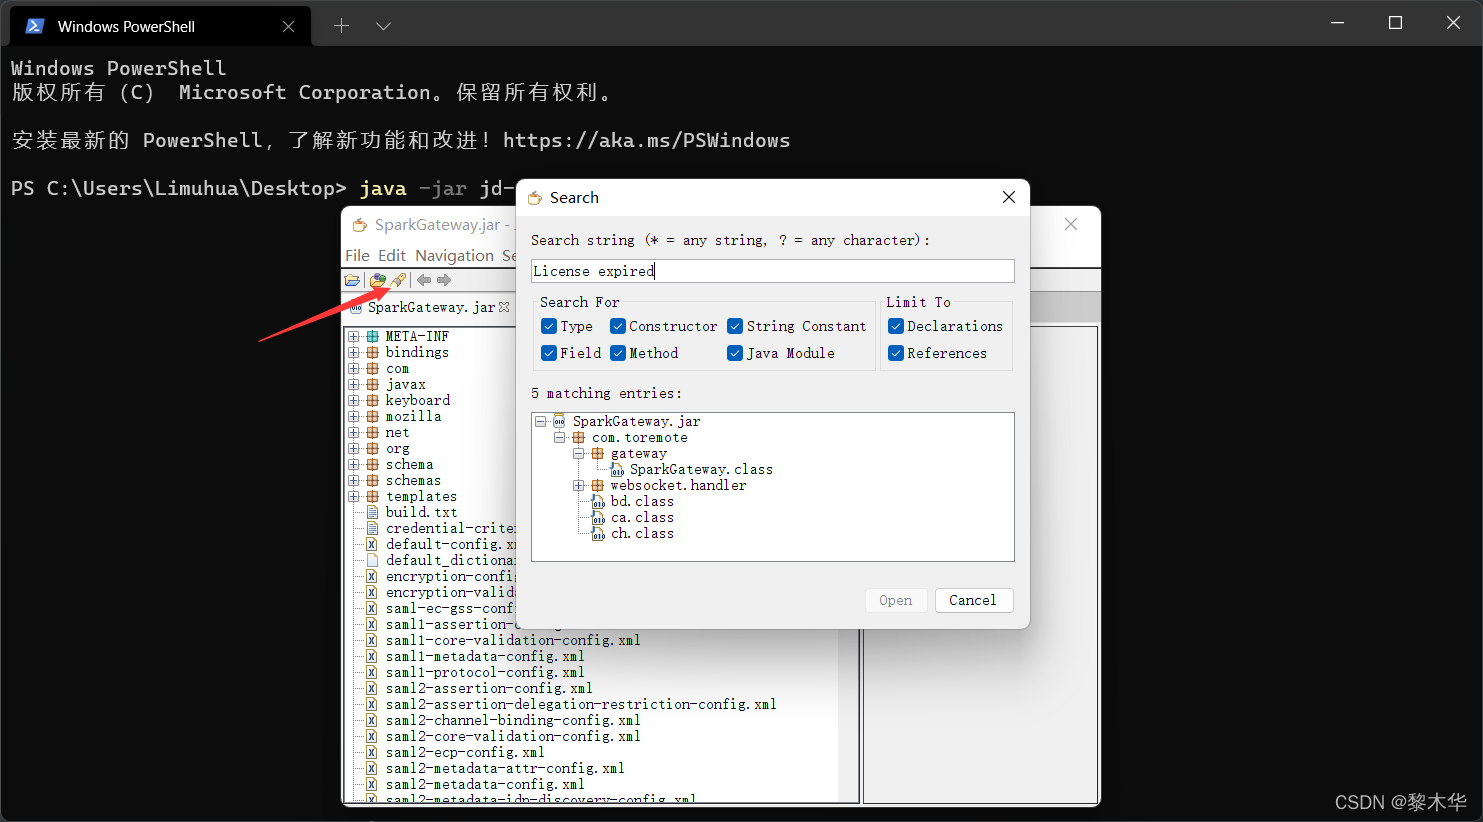The image size is (1483, 822).
Task: Select saml2-ecp-config.xml in file tree
Action: point(465,752)
